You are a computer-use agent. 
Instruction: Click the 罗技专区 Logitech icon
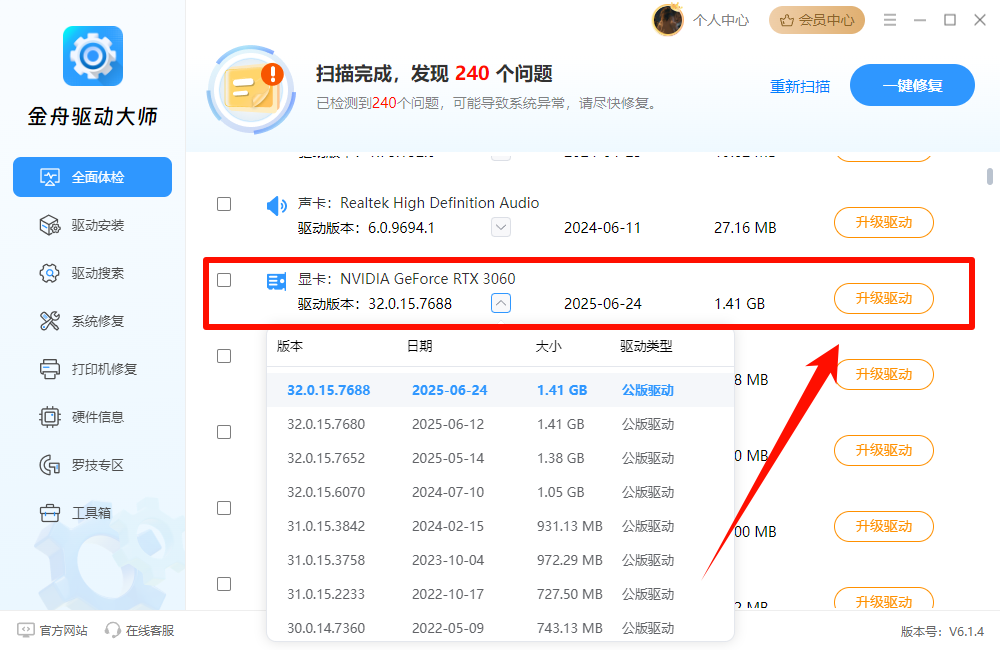[x=50, y=465]
